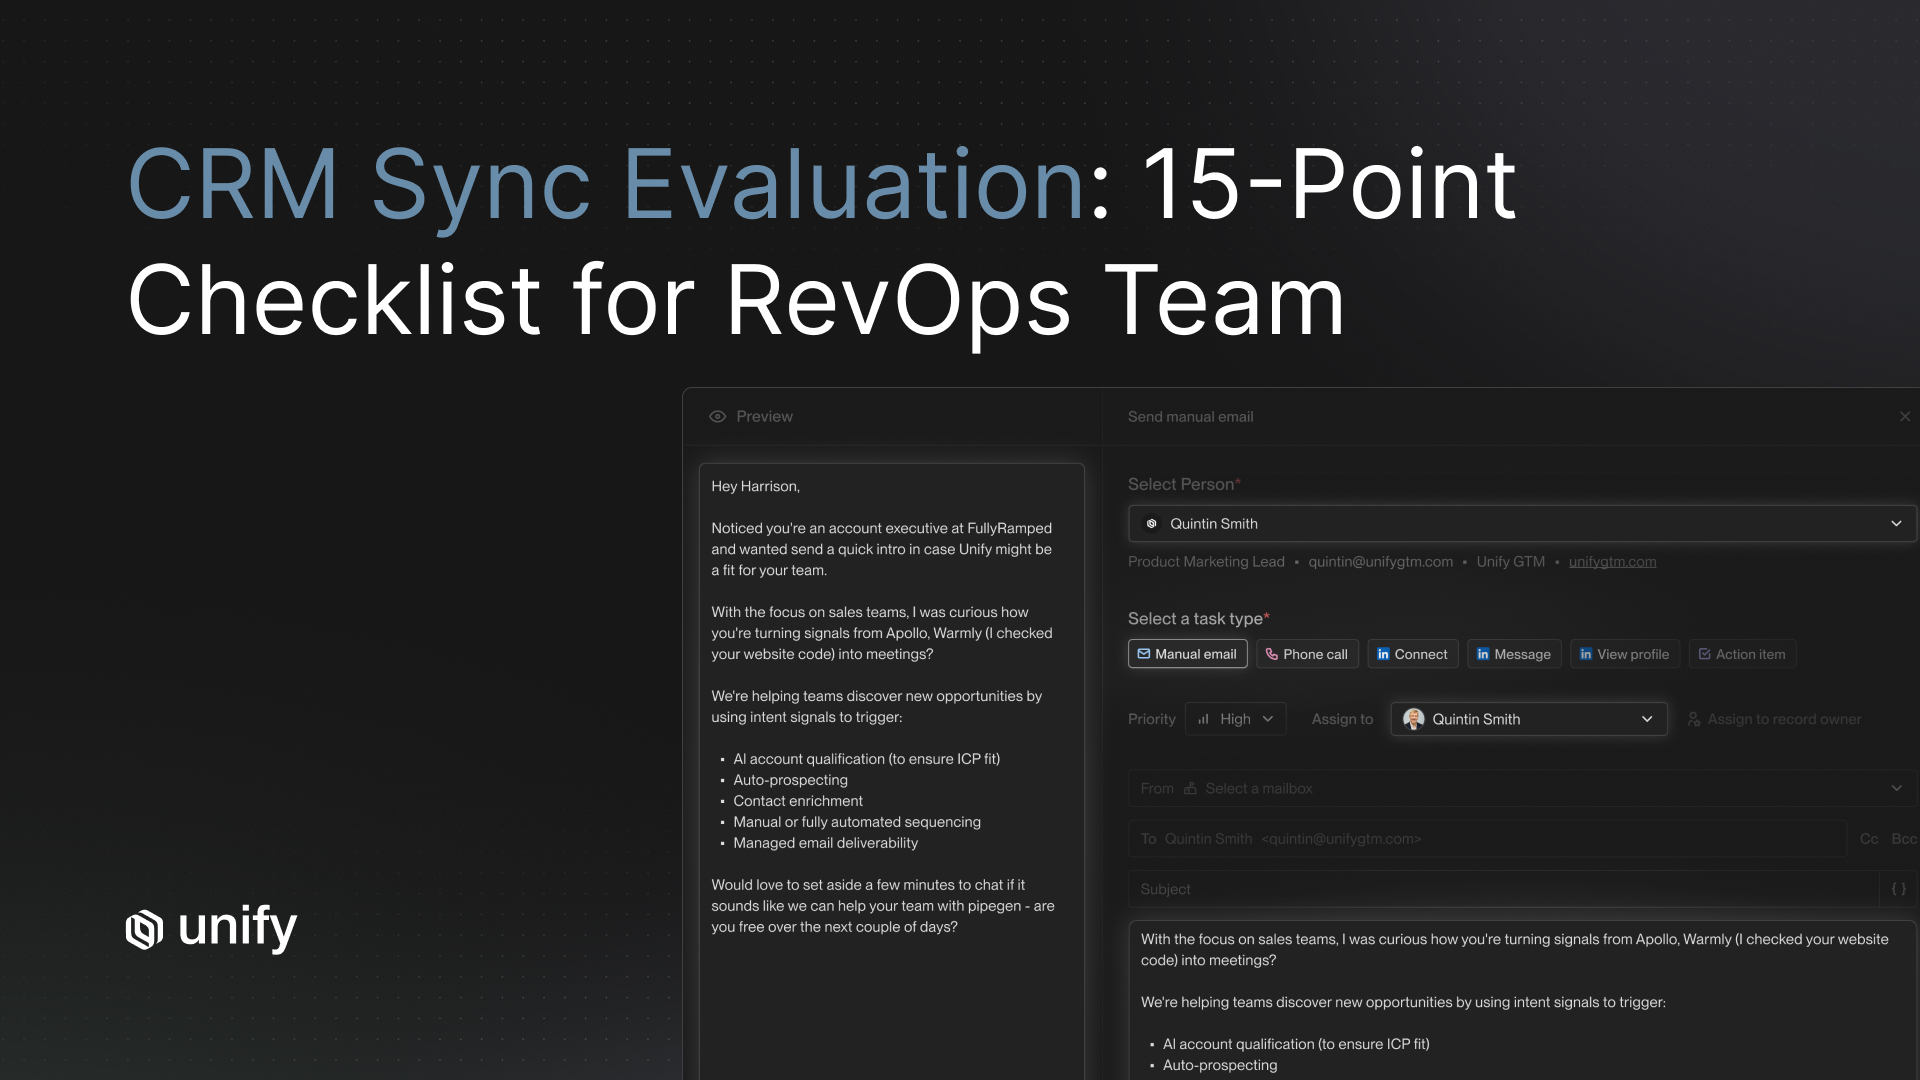Choose the View profile task type
Screen dimensions: 1920x1080
(1624, 654)
